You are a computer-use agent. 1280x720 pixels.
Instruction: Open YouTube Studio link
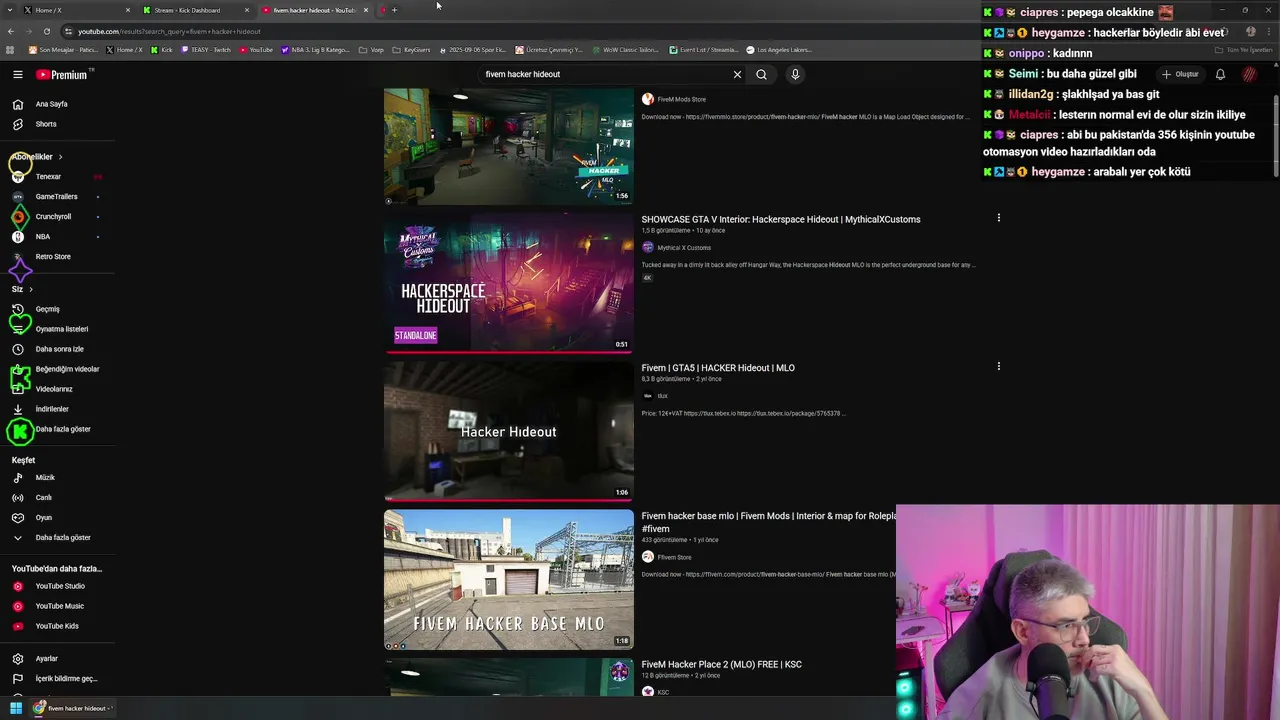point(57,586)
